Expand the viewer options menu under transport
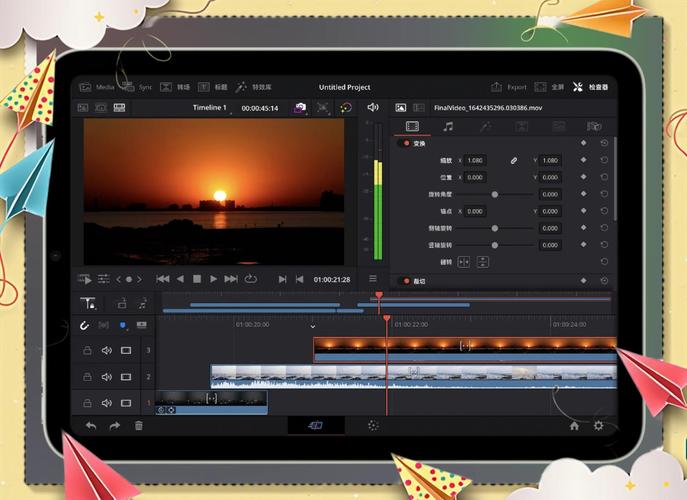Screen dimensions: 687x500 (373, 279)
